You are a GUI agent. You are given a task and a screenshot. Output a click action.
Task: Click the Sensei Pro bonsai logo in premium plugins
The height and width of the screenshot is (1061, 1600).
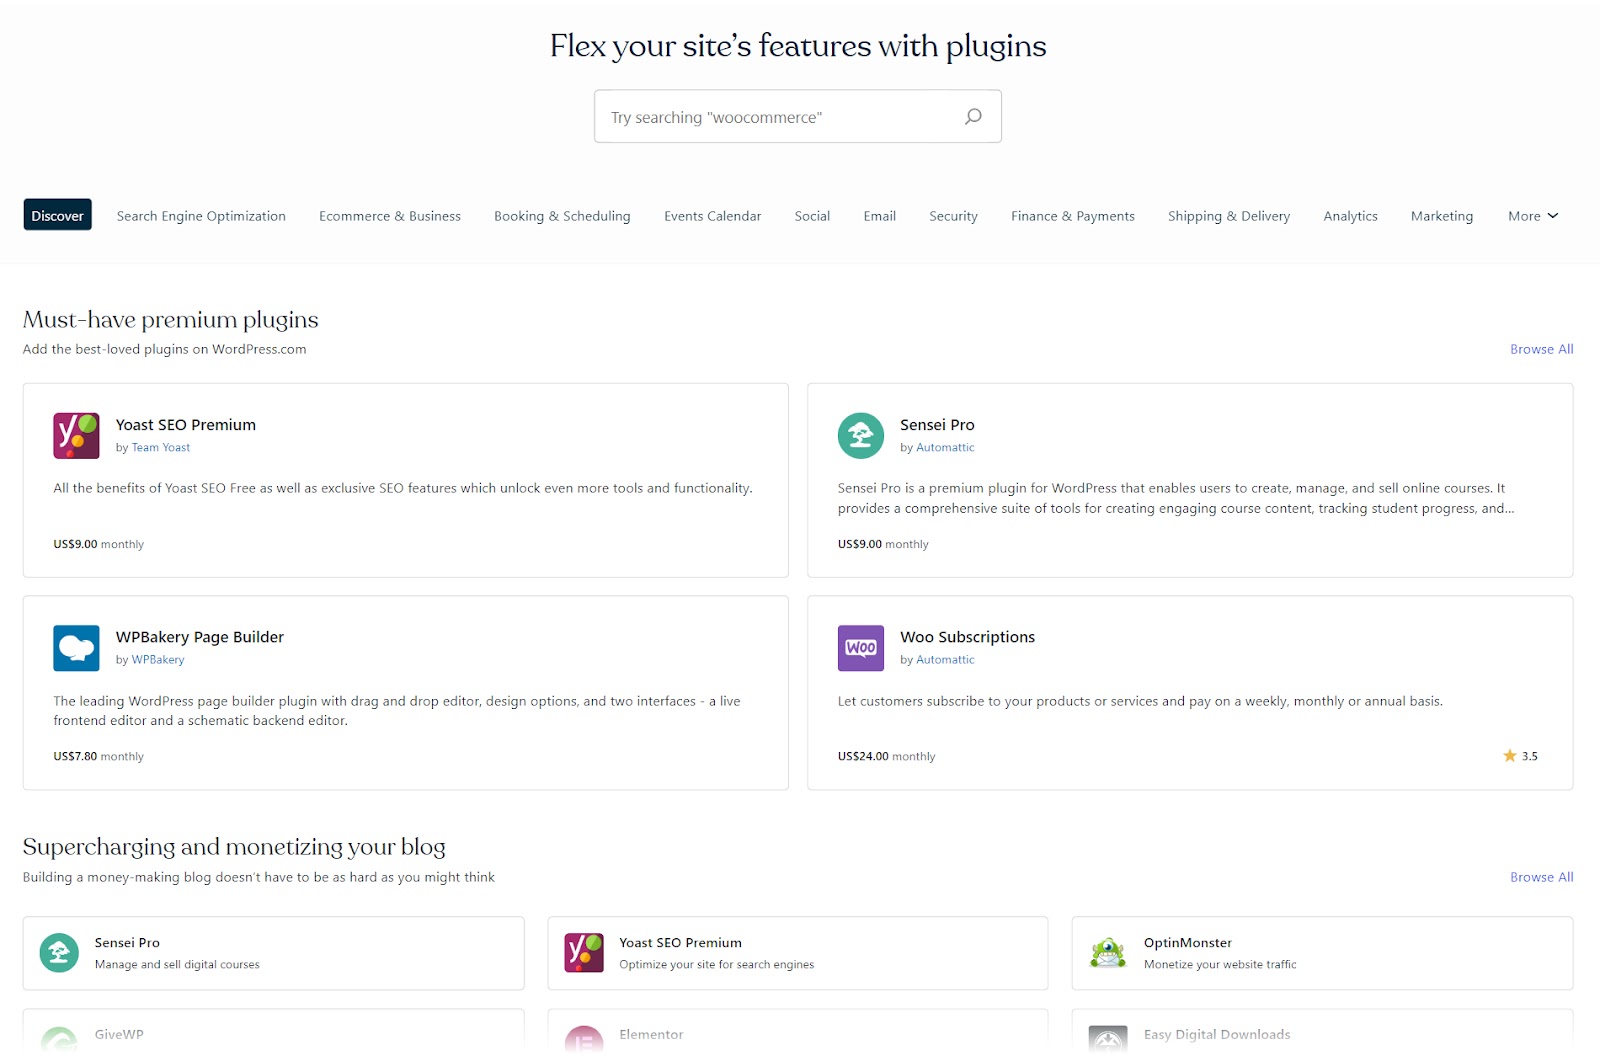[x=860, y=436]
